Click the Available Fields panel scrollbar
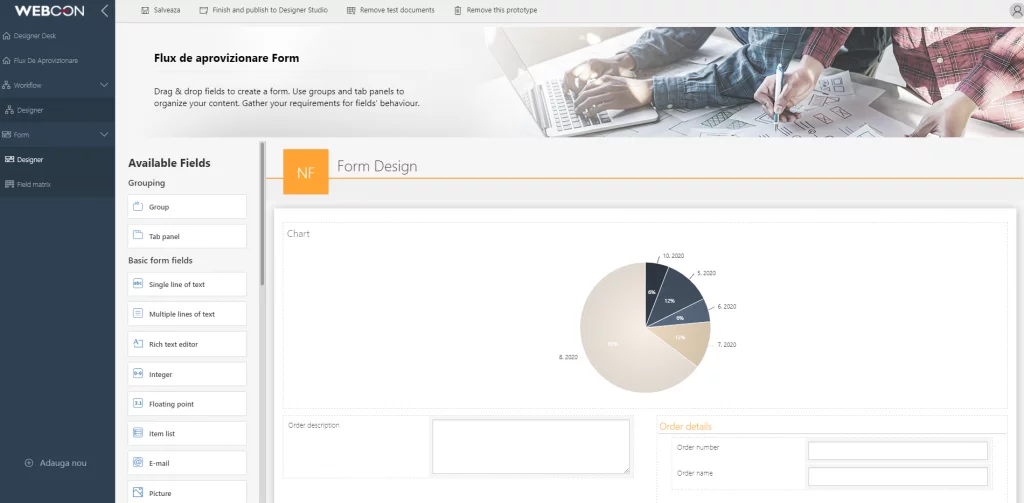The width and height of the screenshot is (1024, 503). click(263, 214)
